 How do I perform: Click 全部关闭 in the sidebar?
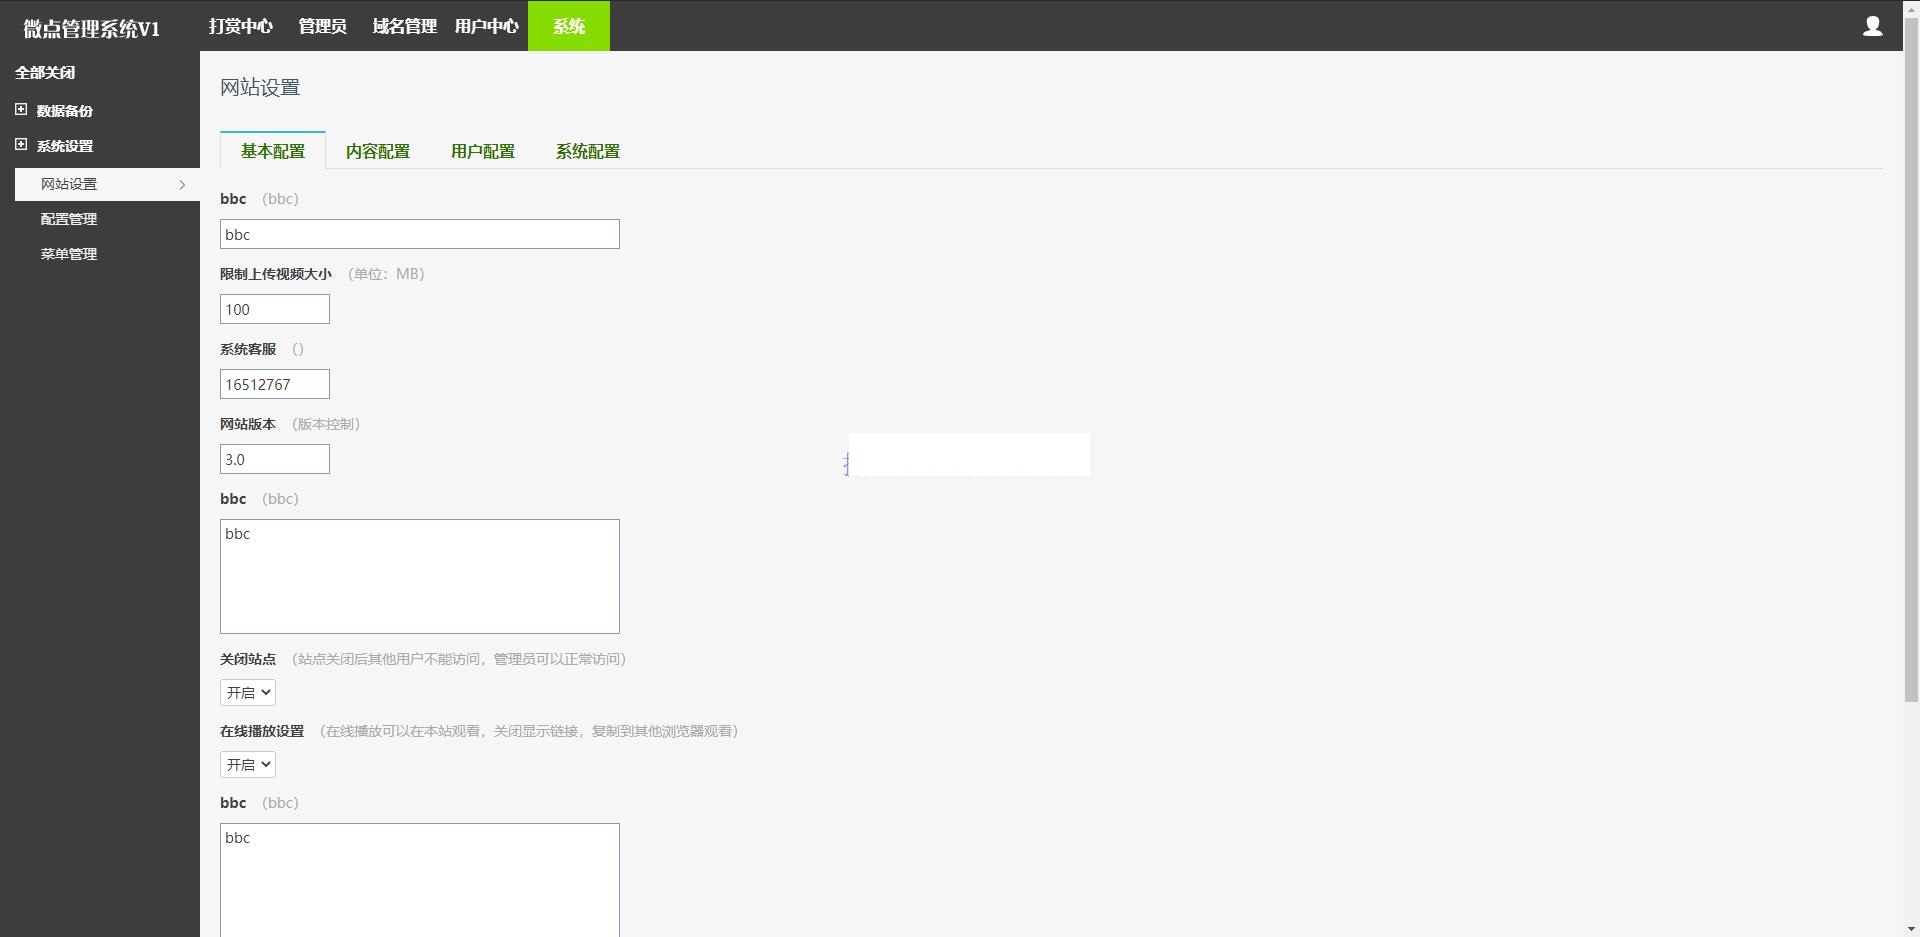coord(45,72)
